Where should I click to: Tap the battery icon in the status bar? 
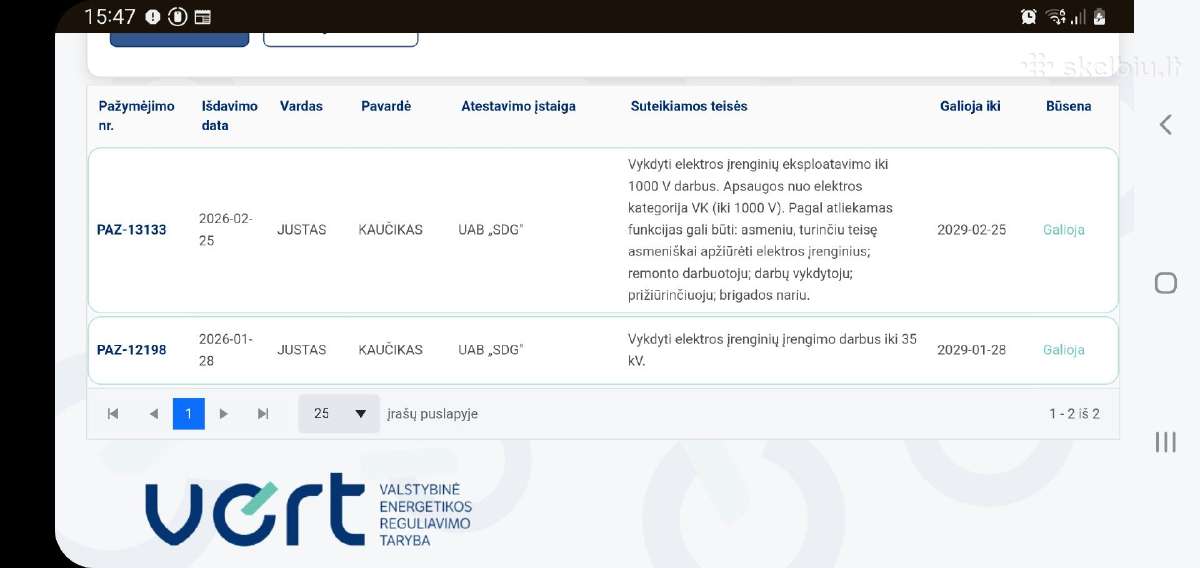pos(1099,16)
